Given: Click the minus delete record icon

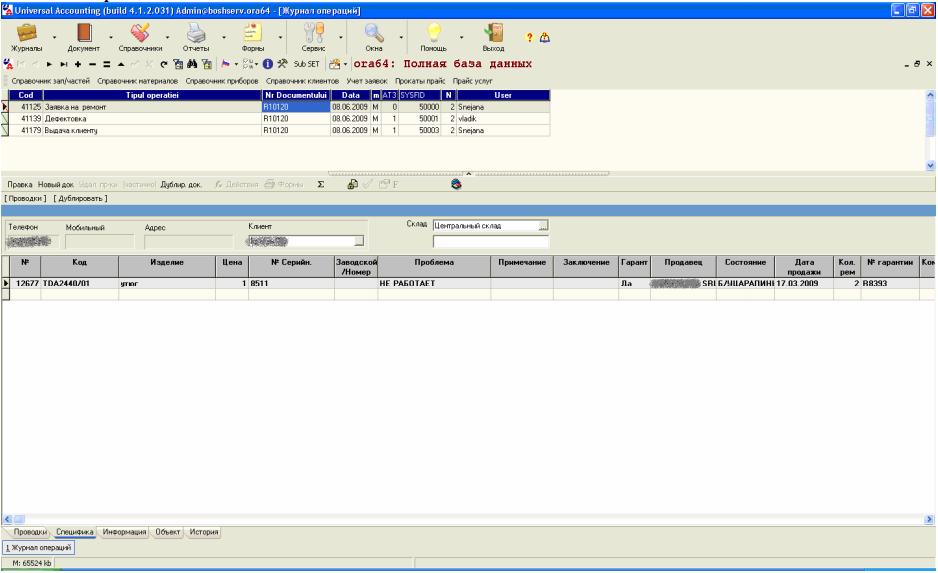Looking at the screenshot, I should (x=92, y=64).
